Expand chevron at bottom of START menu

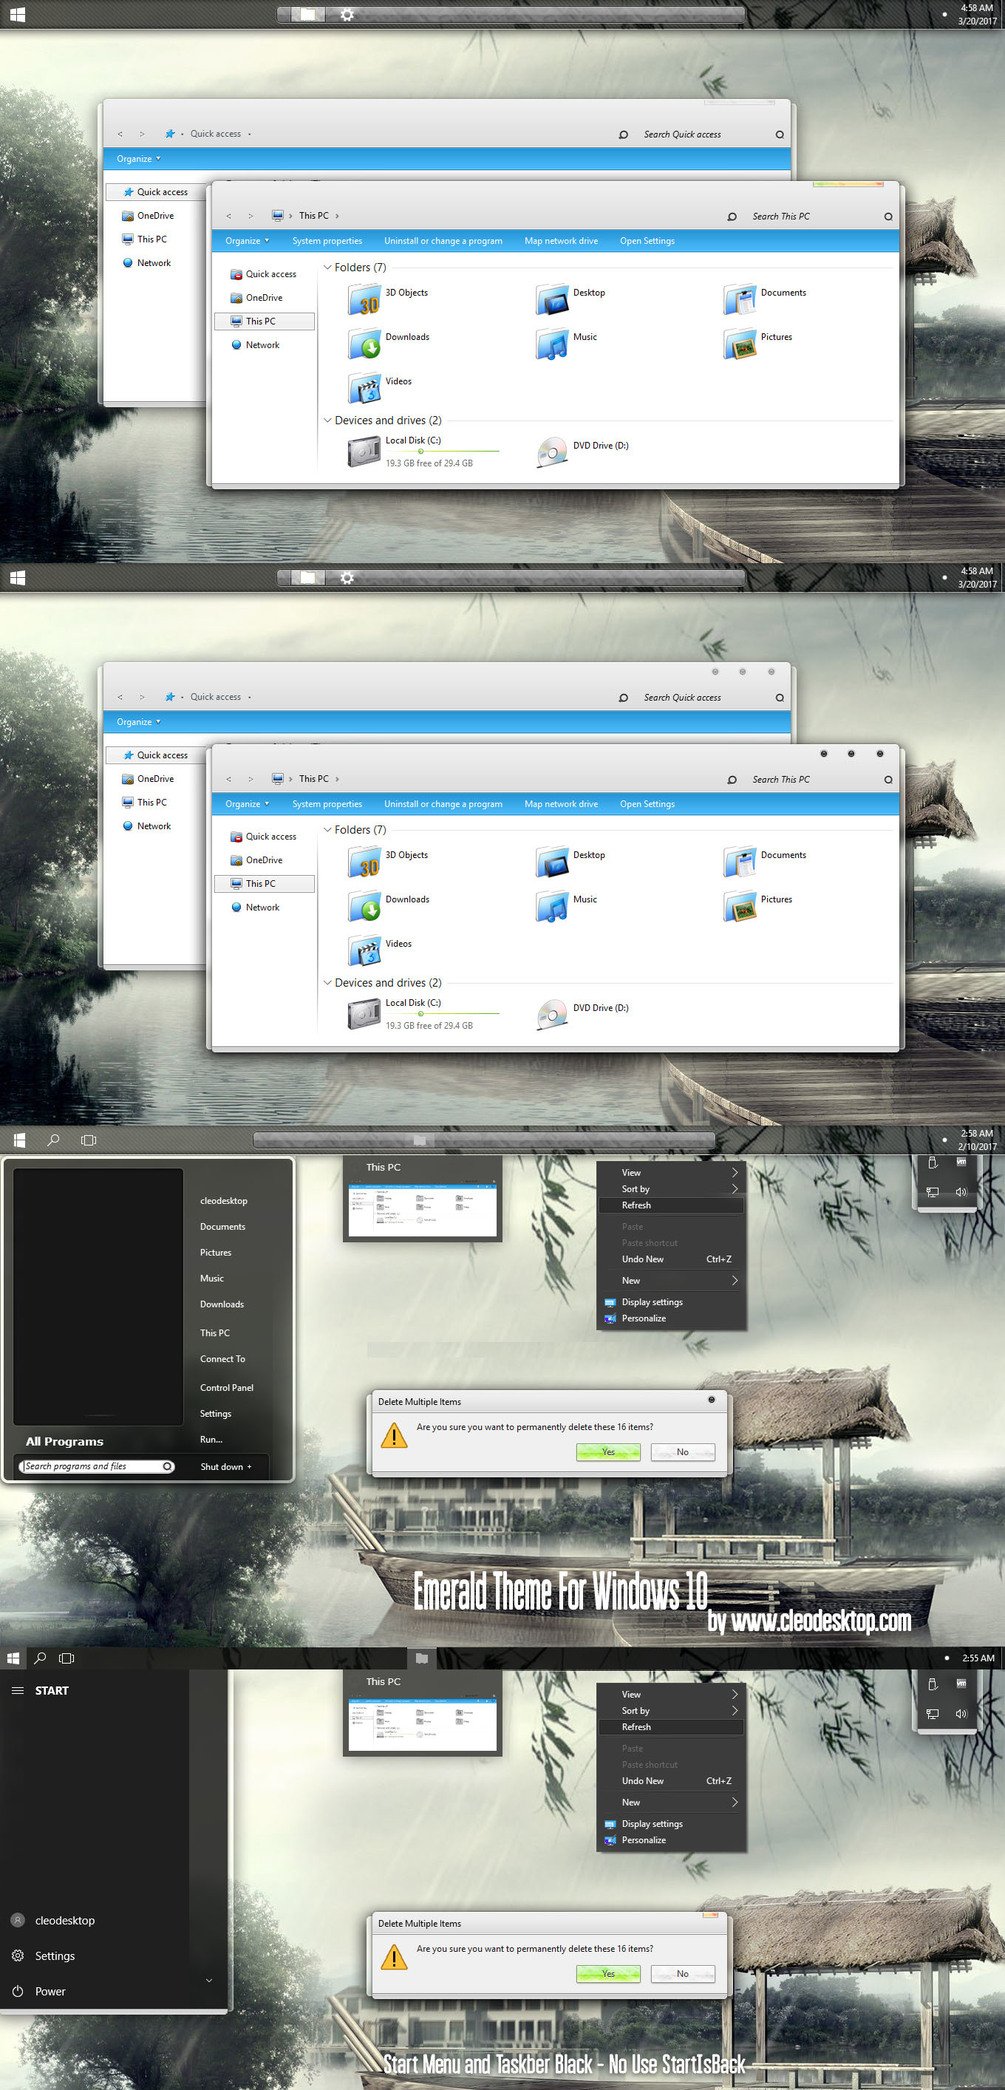point(208,1981)
